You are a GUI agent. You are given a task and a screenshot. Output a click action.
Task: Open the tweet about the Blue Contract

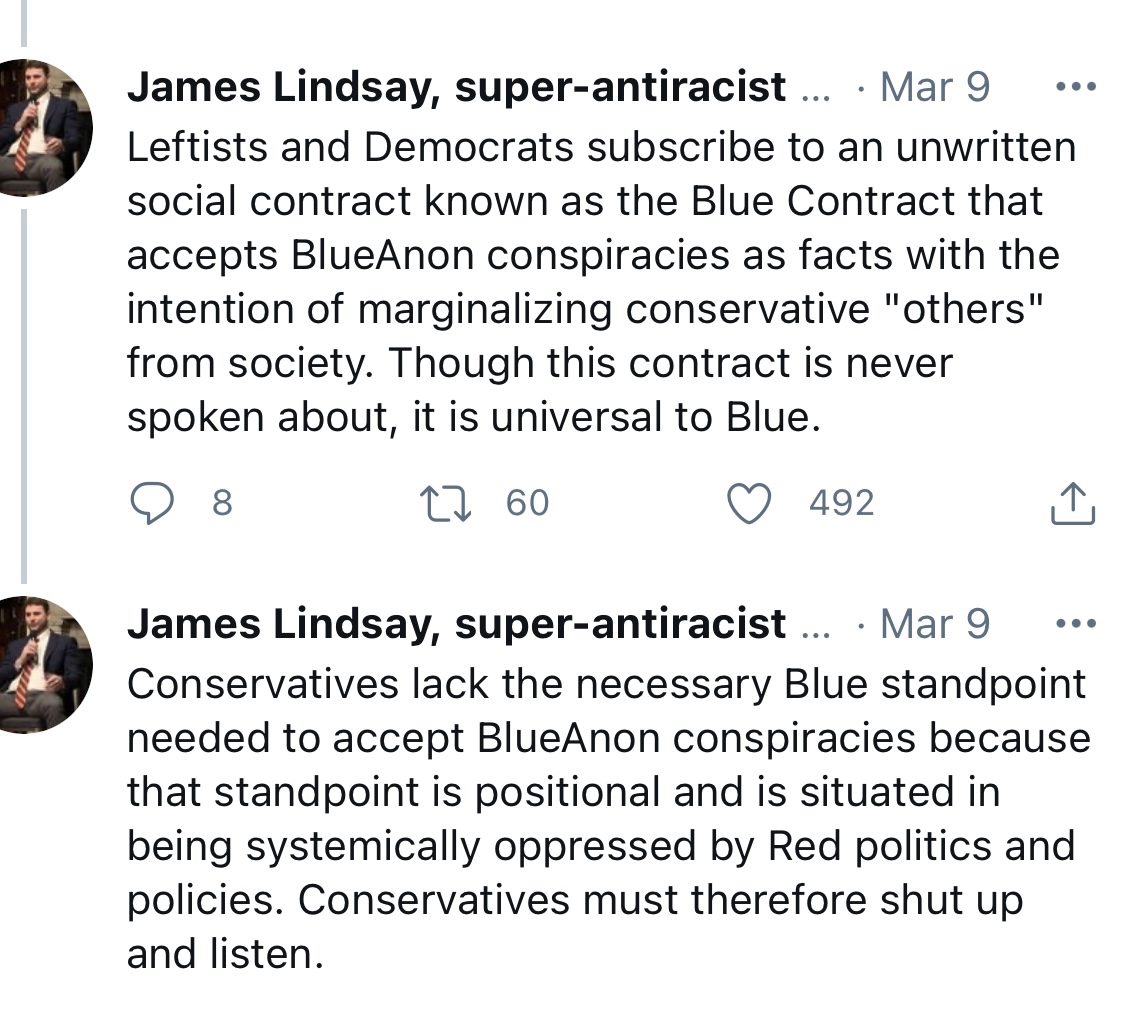[x=600, y=282]
